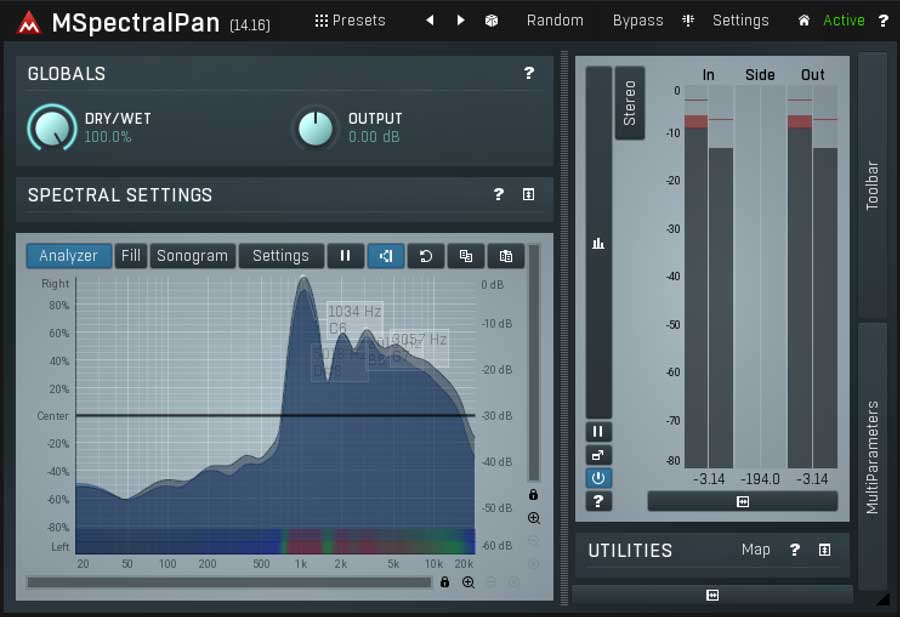This screenshot has width=900, height=617.
Task: Toggle the horizontal zoom lock icon
Action: [x=444, y=583]
